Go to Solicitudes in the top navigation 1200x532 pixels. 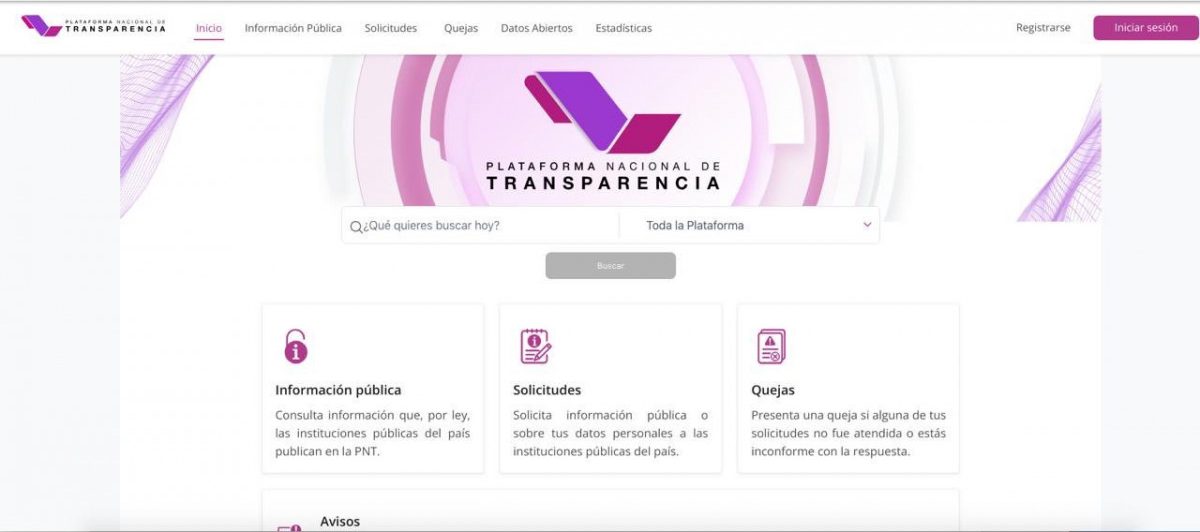(391, 28)
